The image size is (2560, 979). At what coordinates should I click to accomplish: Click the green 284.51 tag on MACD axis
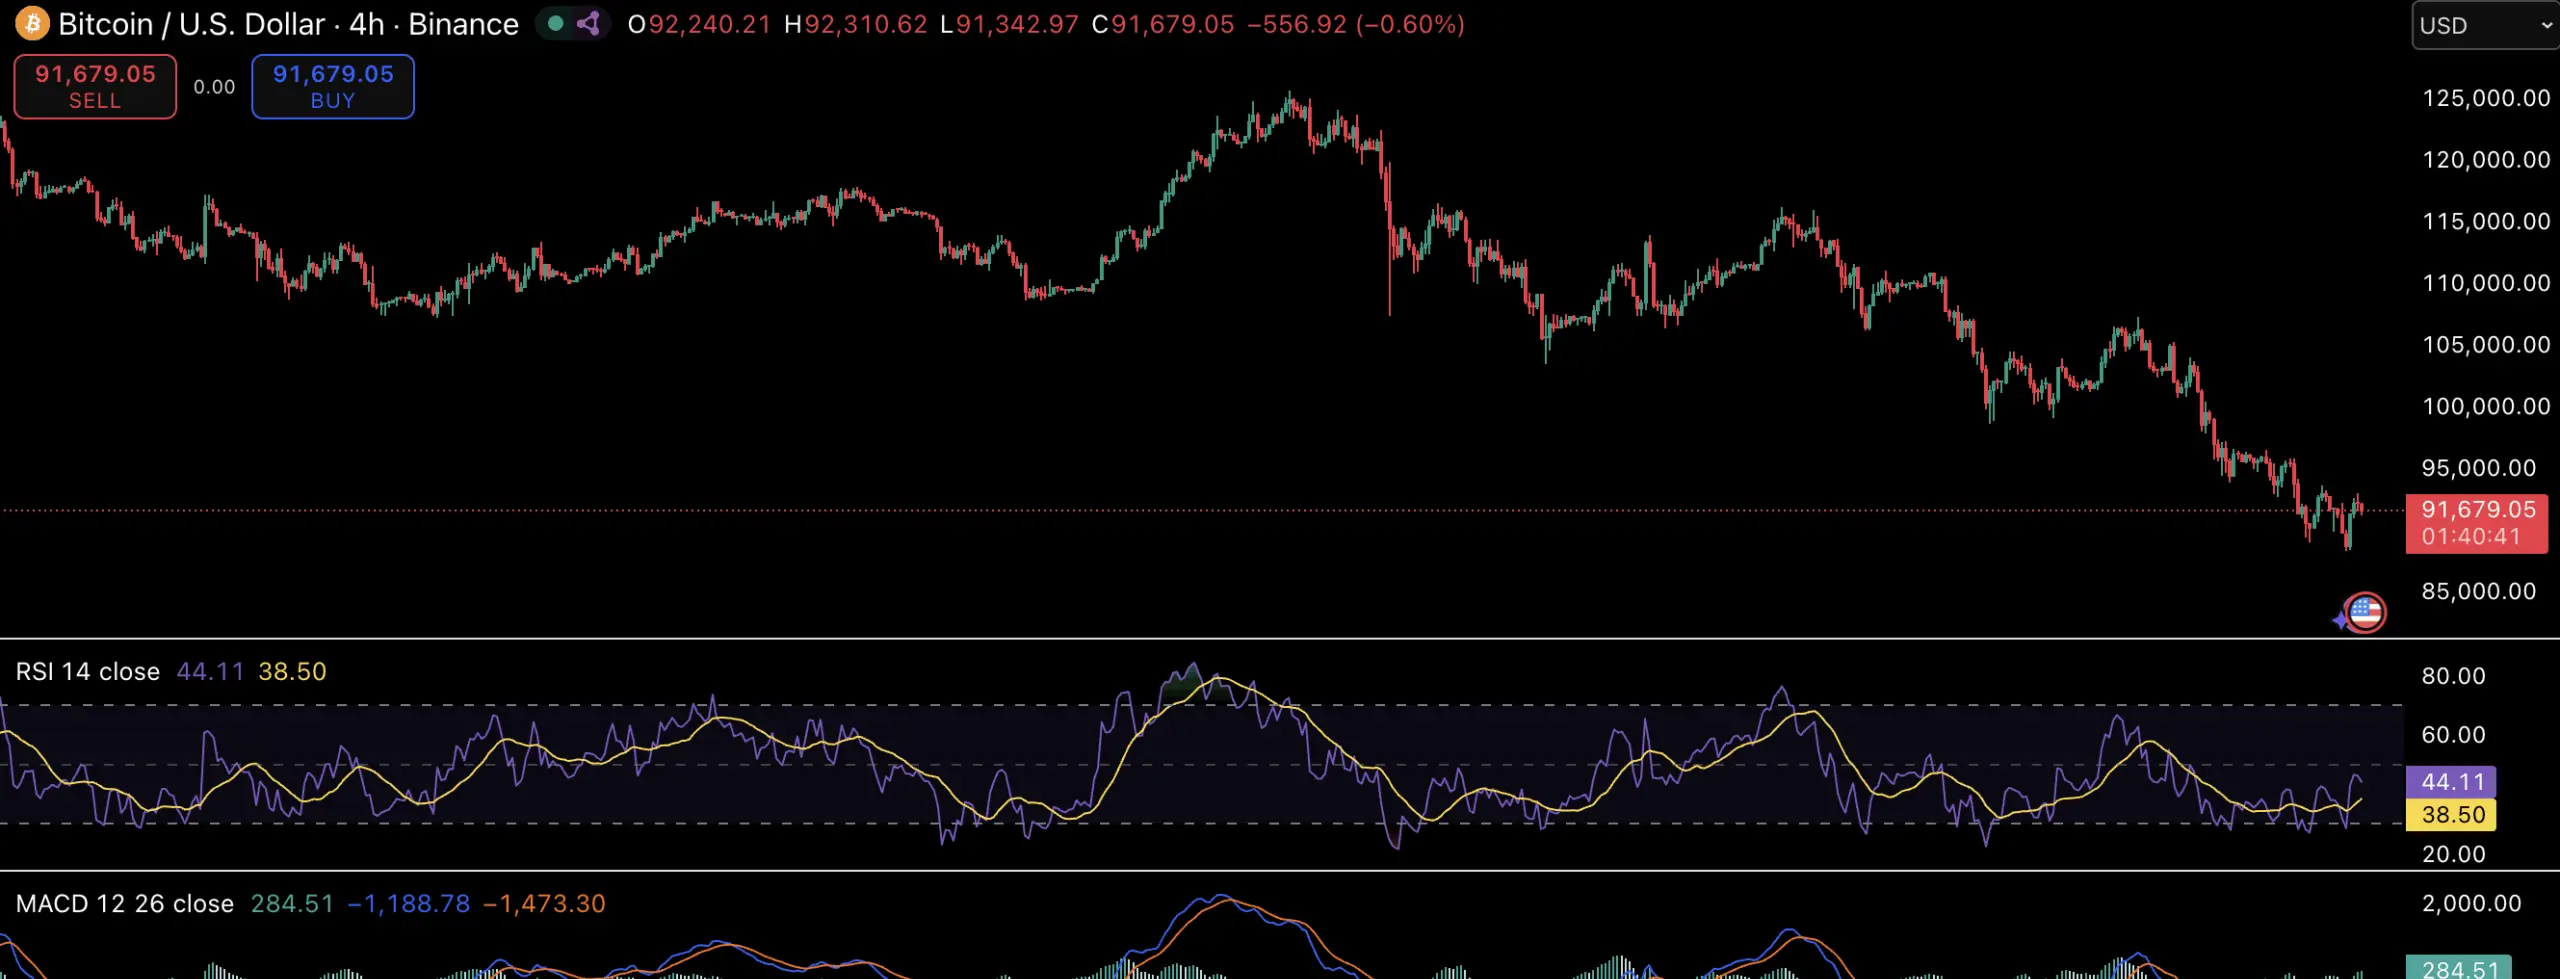click(x=2459, y=968)
